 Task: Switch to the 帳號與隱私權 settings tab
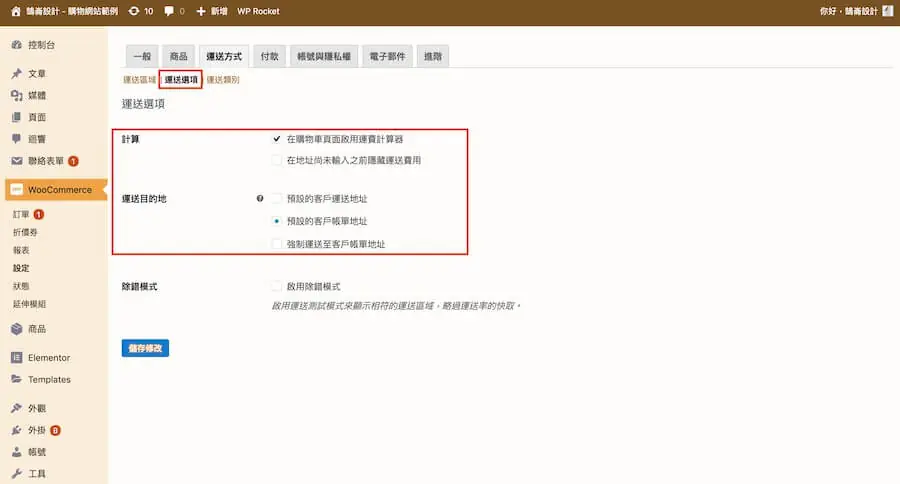pos(324,56)
